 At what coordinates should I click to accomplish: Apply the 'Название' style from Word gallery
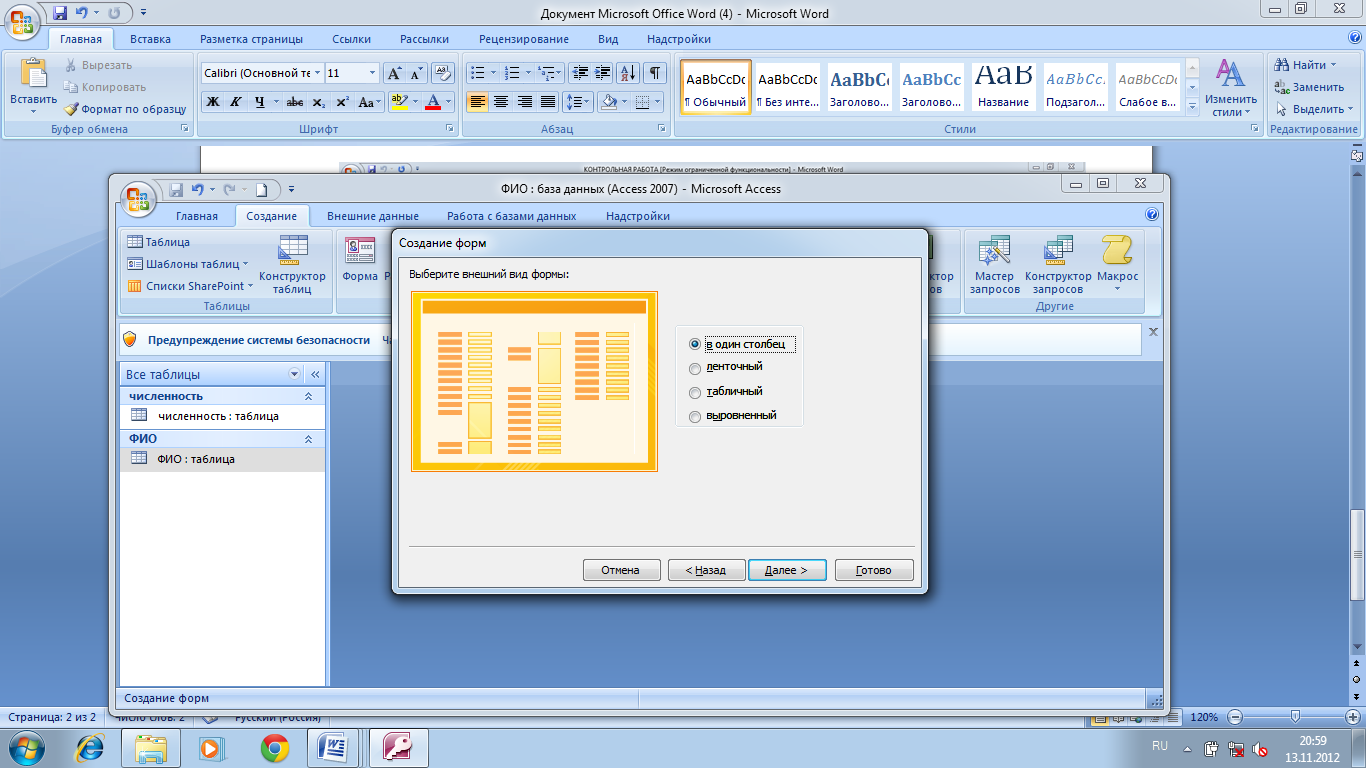[1004, 87]
